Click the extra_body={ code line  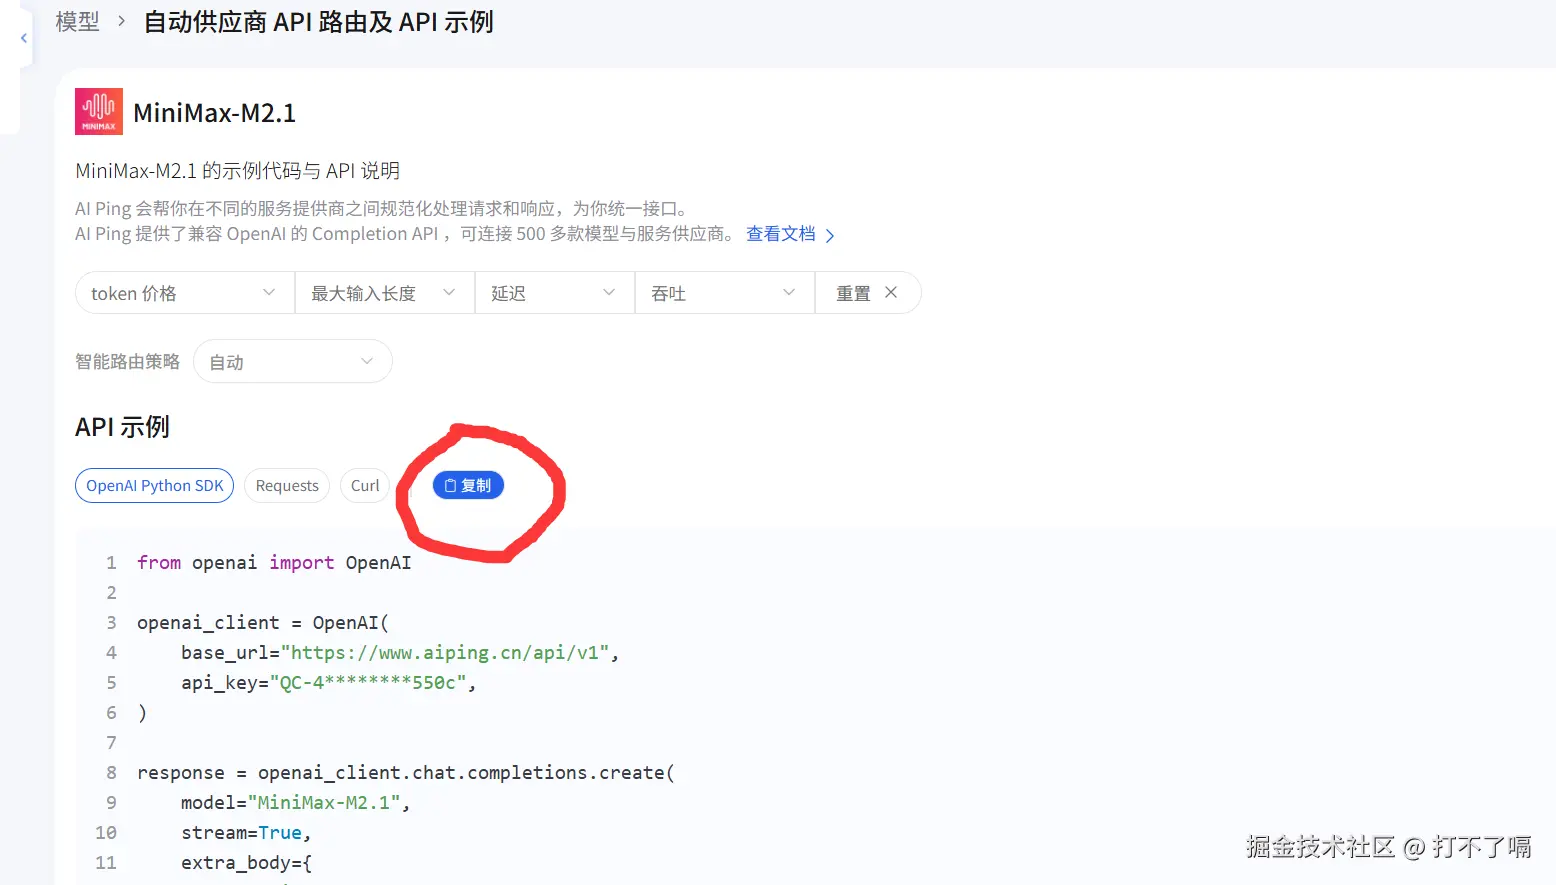pyautogui.click(x=246, y=863)
